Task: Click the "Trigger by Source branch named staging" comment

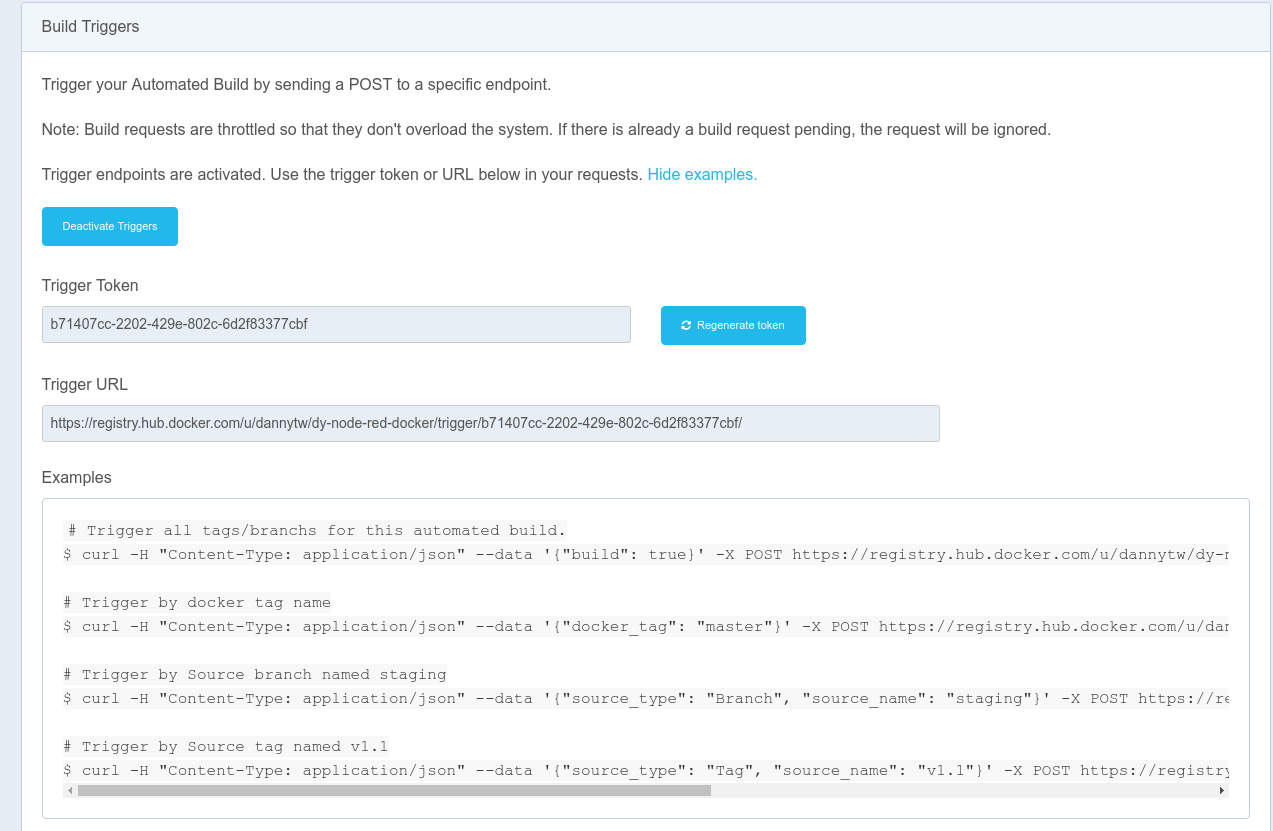Action: [255, 674]
